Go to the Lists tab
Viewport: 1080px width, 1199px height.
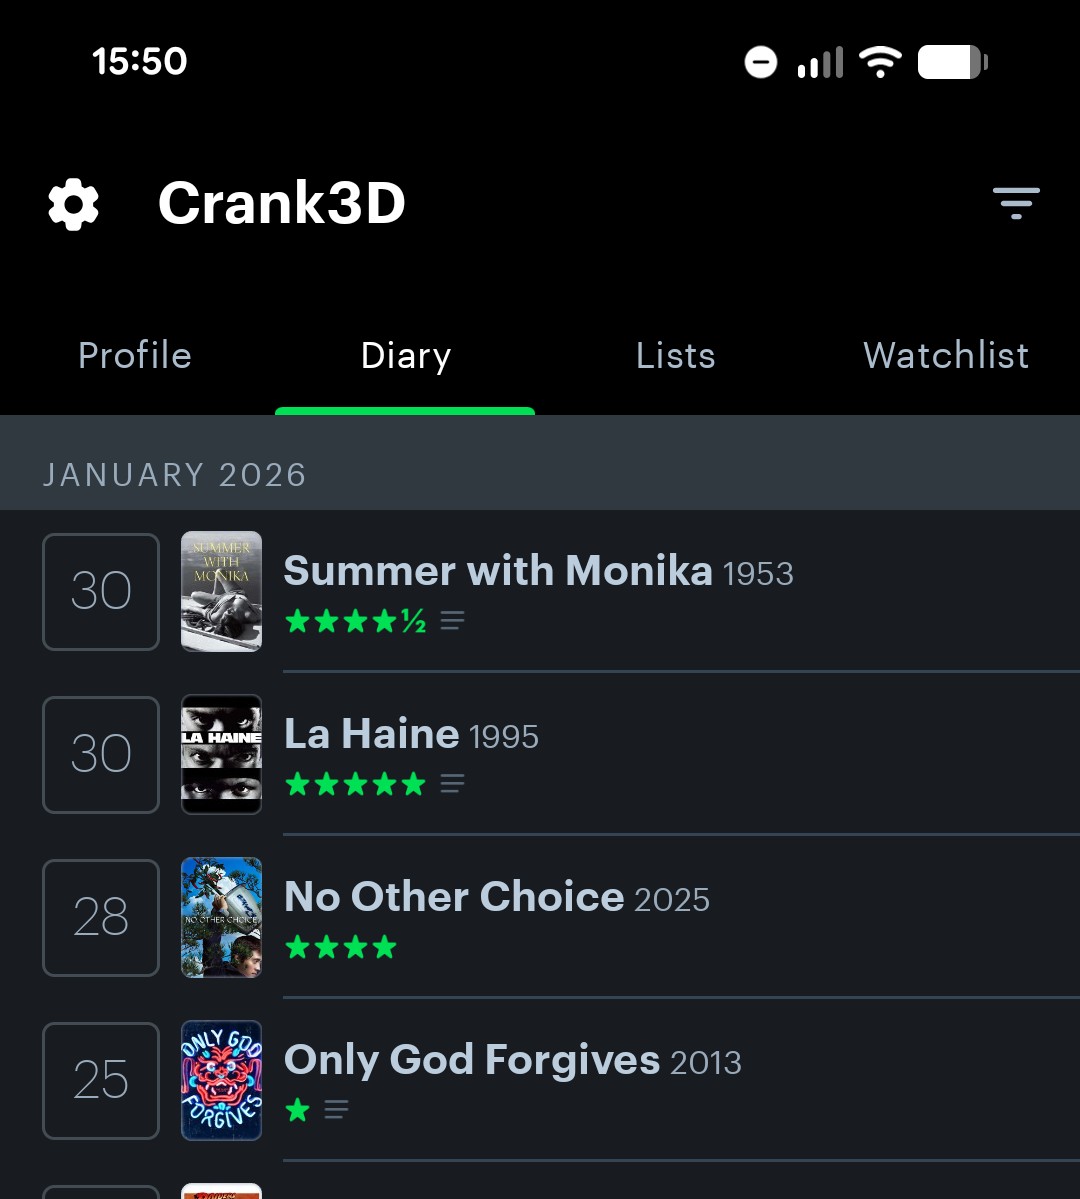(676, 356)
